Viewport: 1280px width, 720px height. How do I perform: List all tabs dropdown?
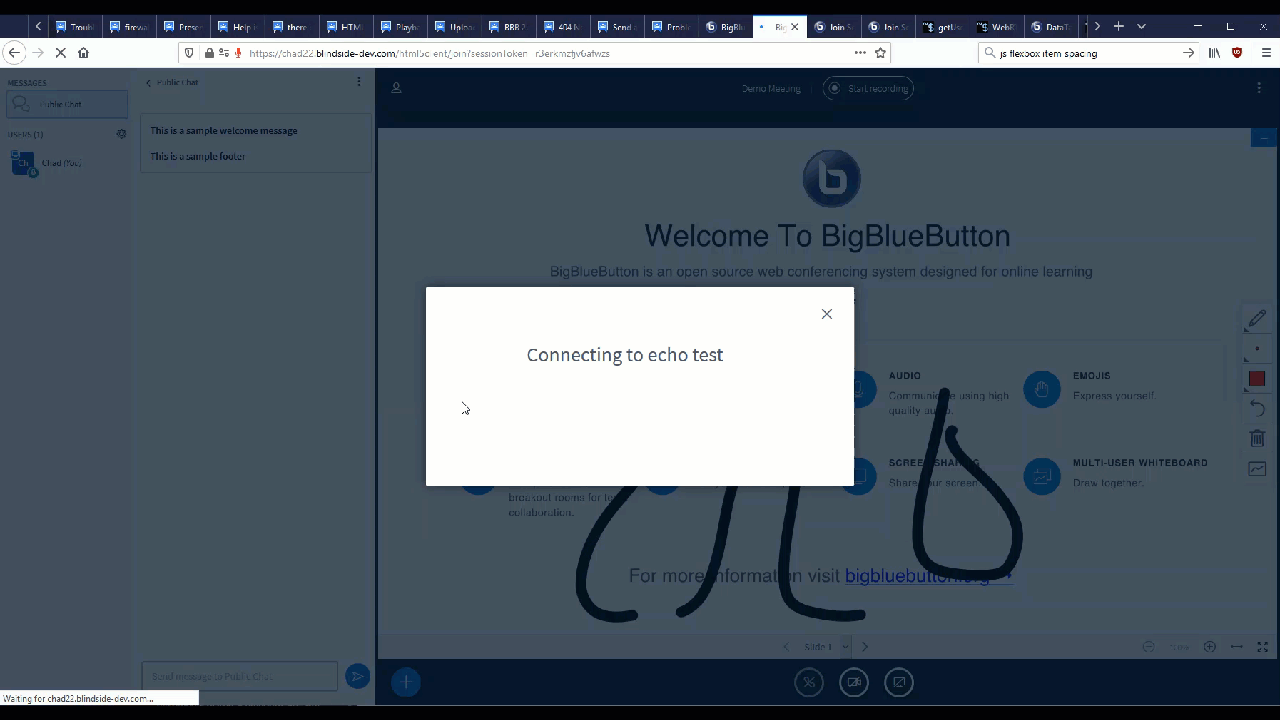pos(1141,26)
